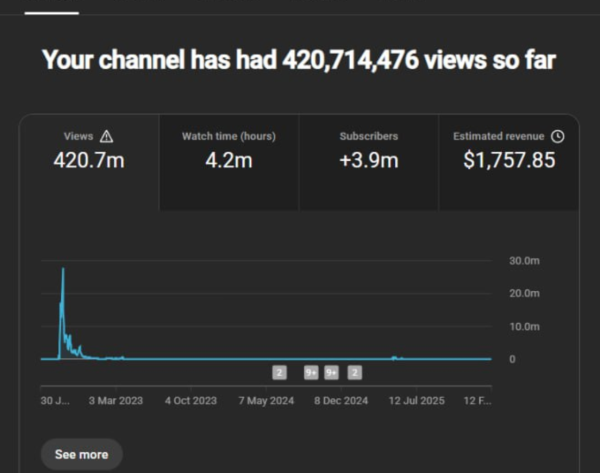Click the '4 Oct 2023' date axis label

coord(190,400)
